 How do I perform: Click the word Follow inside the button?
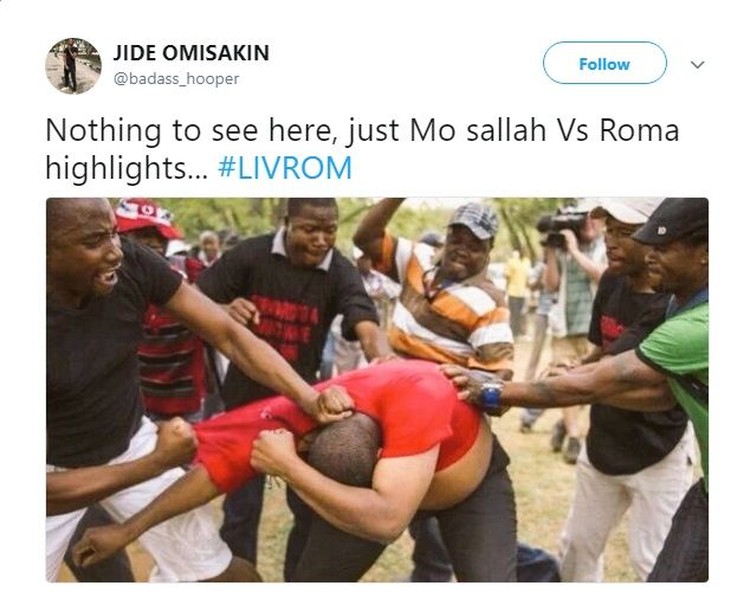point(605,64)
